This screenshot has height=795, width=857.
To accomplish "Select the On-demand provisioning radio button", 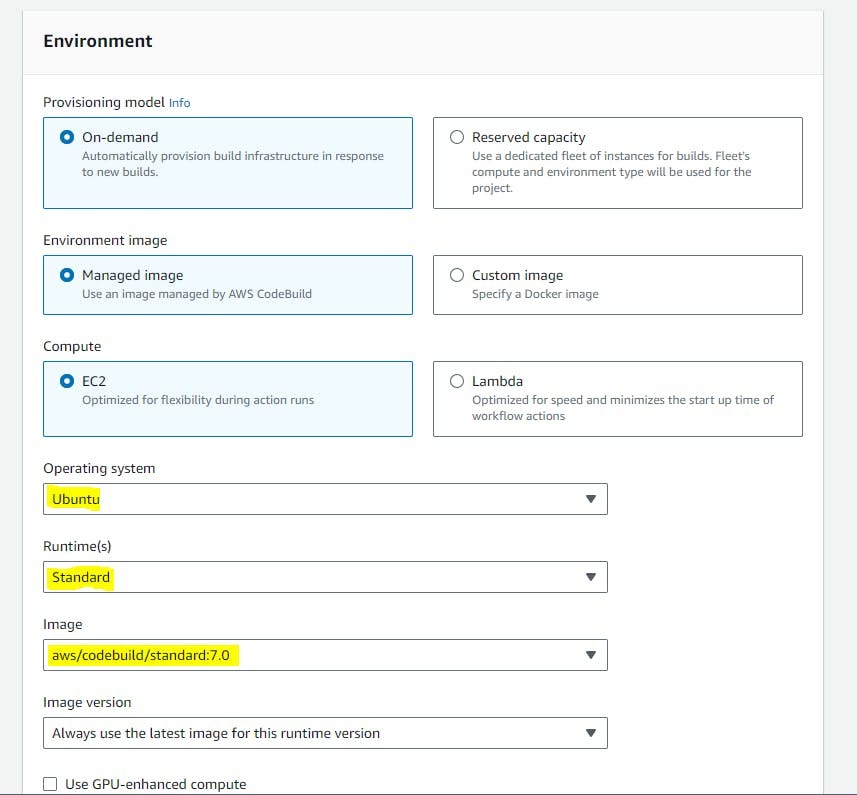I will tap(67, 137).
